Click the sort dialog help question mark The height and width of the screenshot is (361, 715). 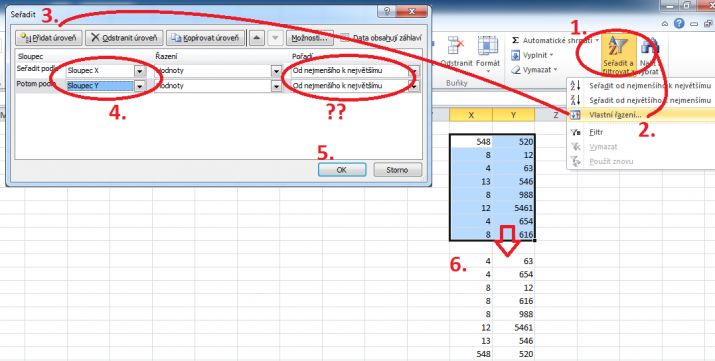tap(387, 11)
